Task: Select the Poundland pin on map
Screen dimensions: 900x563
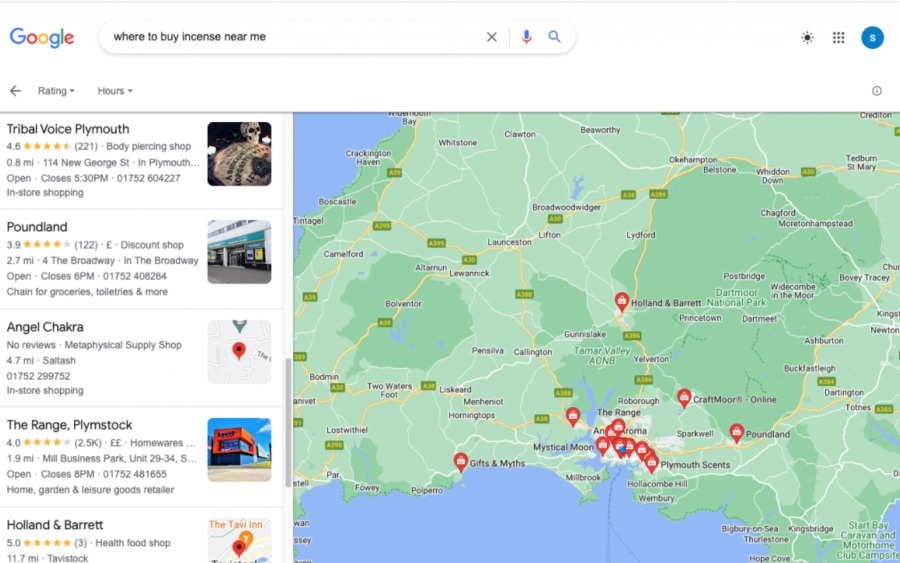Action: 737,432
